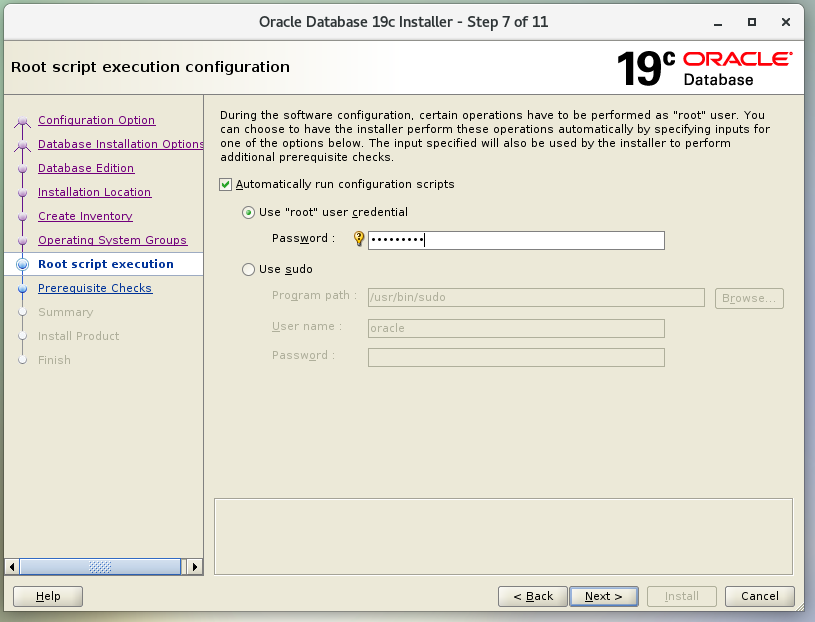The image size is (815, 622).
Task: Click the Prerequisite Checks step bullet icon
Action: (22, 289)
